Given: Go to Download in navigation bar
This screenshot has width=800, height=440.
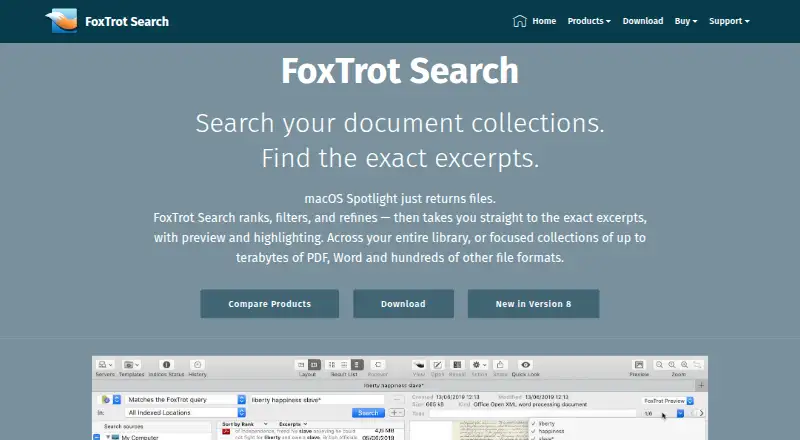Looking at the screenshot, I should click(x=643, y=21).
